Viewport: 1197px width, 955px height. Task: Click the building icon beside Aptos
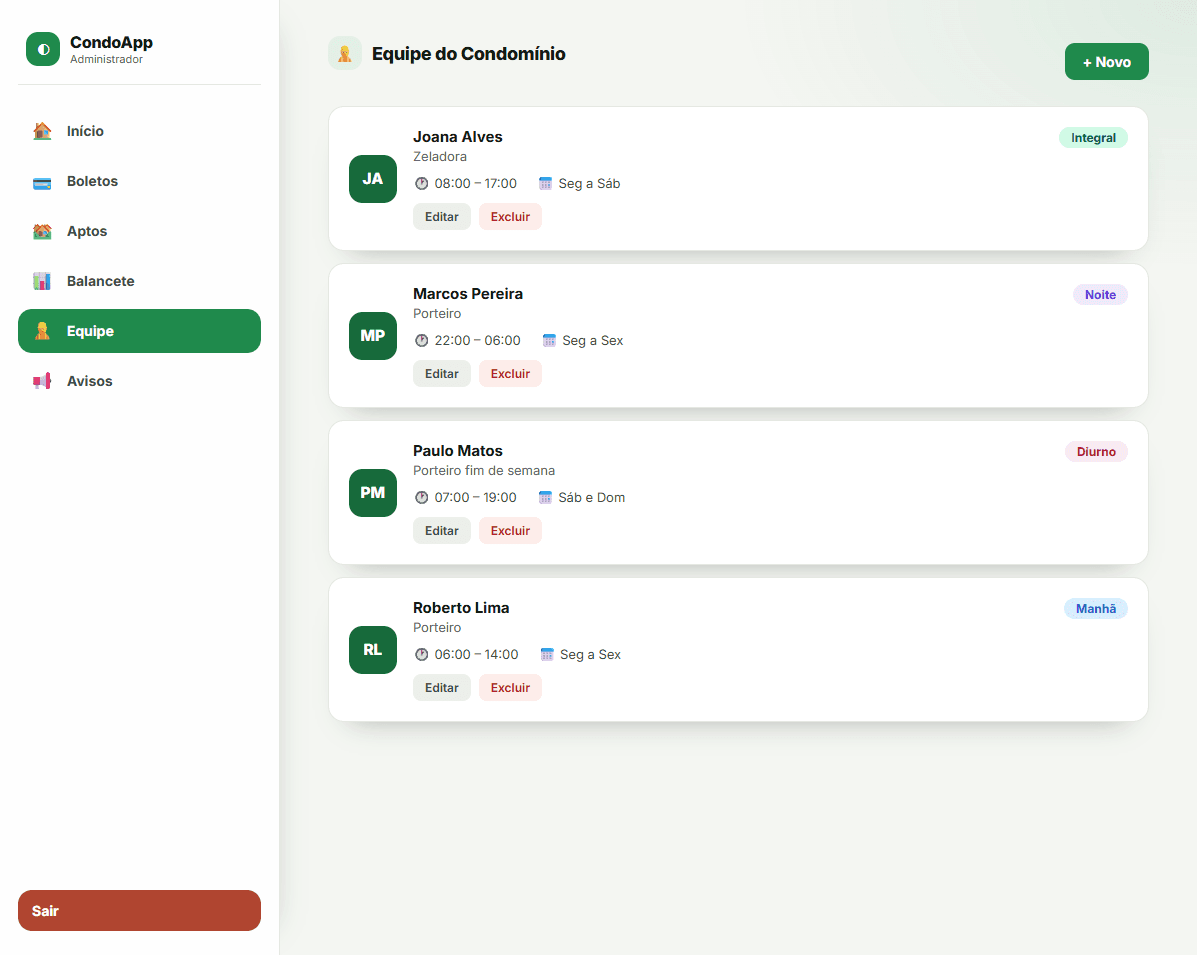(42, 231)
